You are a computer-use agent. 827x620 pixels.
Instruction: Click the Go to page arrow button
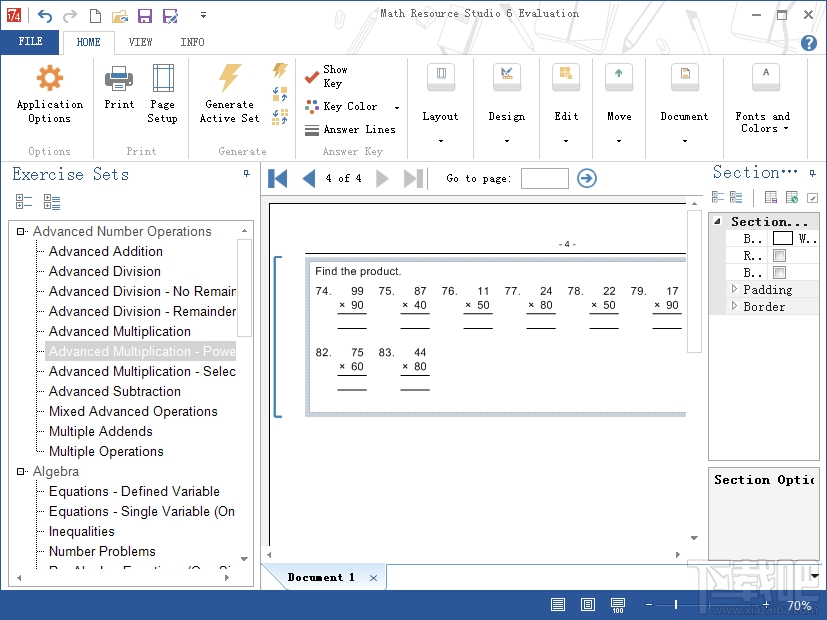click(586, 179)
